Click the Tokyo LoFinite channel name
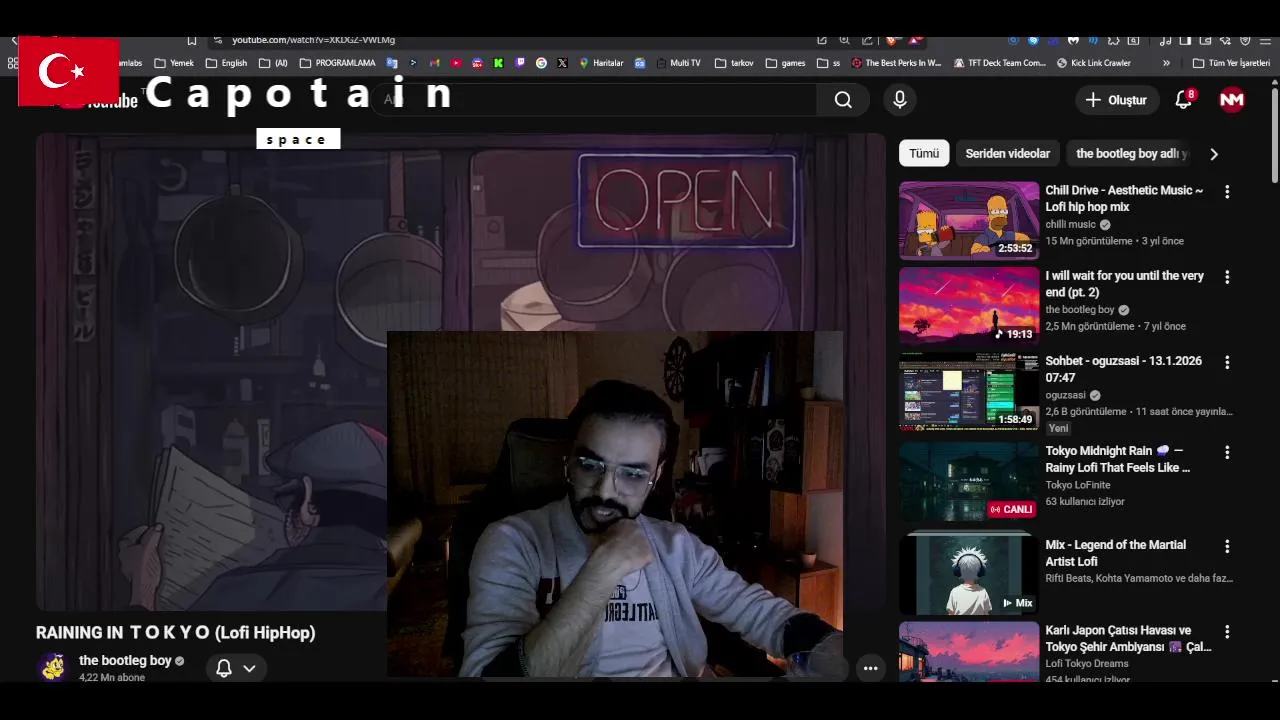Screen dimensions: 1280x720 point(1078,485)
